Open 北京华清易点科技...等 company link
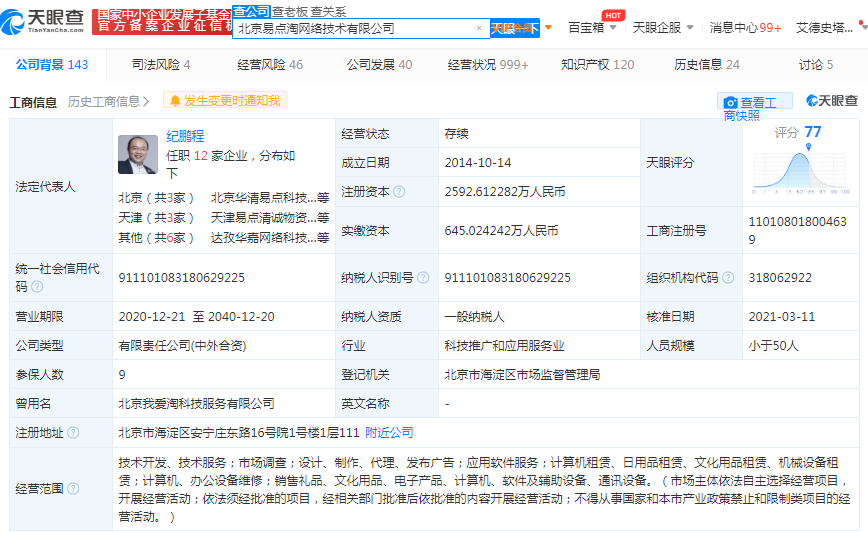Screen dimensions: 868x533 (x=270, y=198)
